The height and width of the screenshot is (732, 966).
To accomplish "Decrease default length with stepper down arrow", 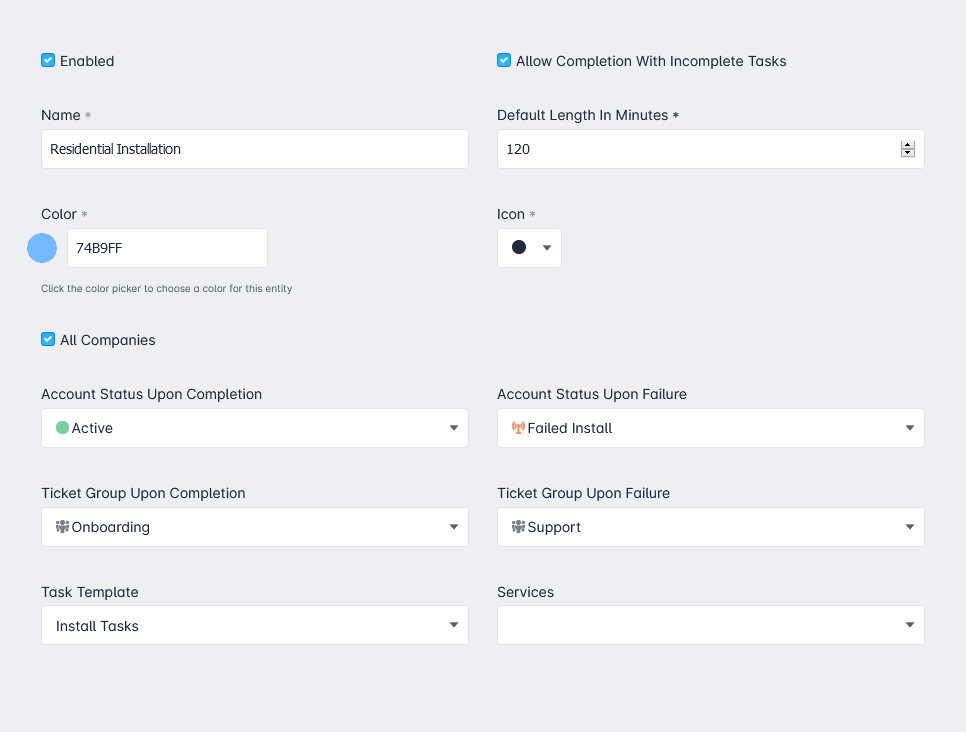I will pyautogui.click(x=907, y=153).
